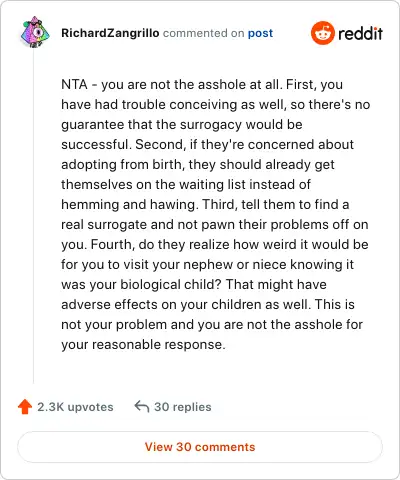Follow the blue "post" link

(x=260, y=34)
